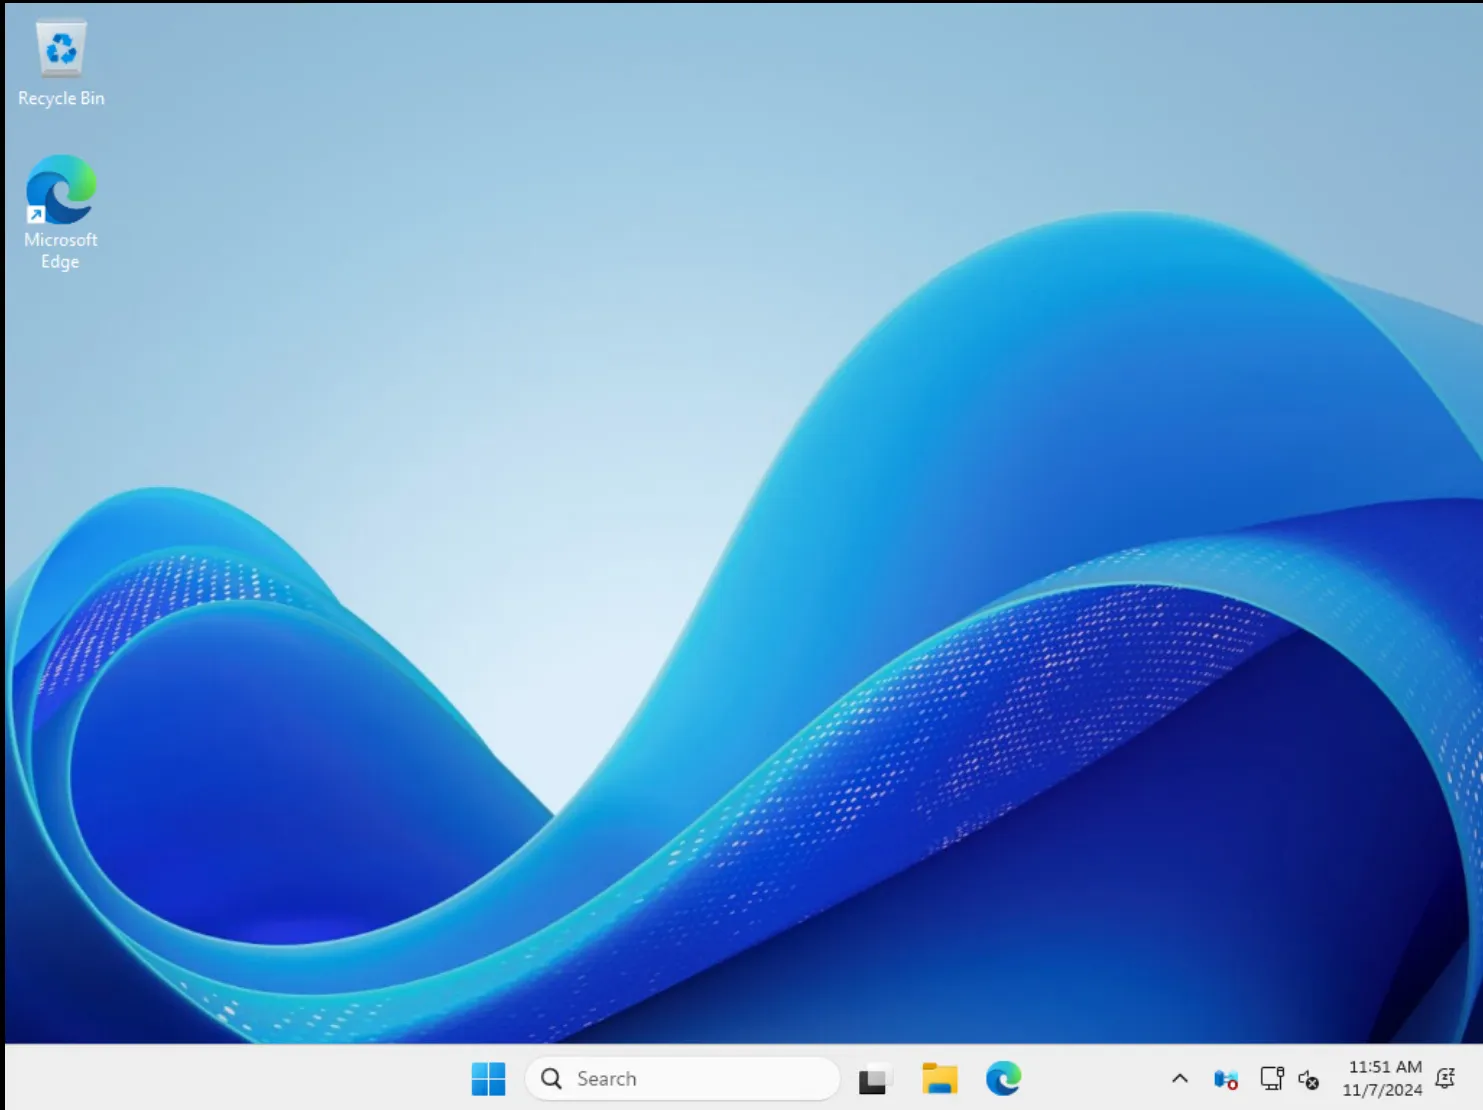Open notification center via the clock
This screenshot has width=1483, height=1110.
coord(1385,1066)
